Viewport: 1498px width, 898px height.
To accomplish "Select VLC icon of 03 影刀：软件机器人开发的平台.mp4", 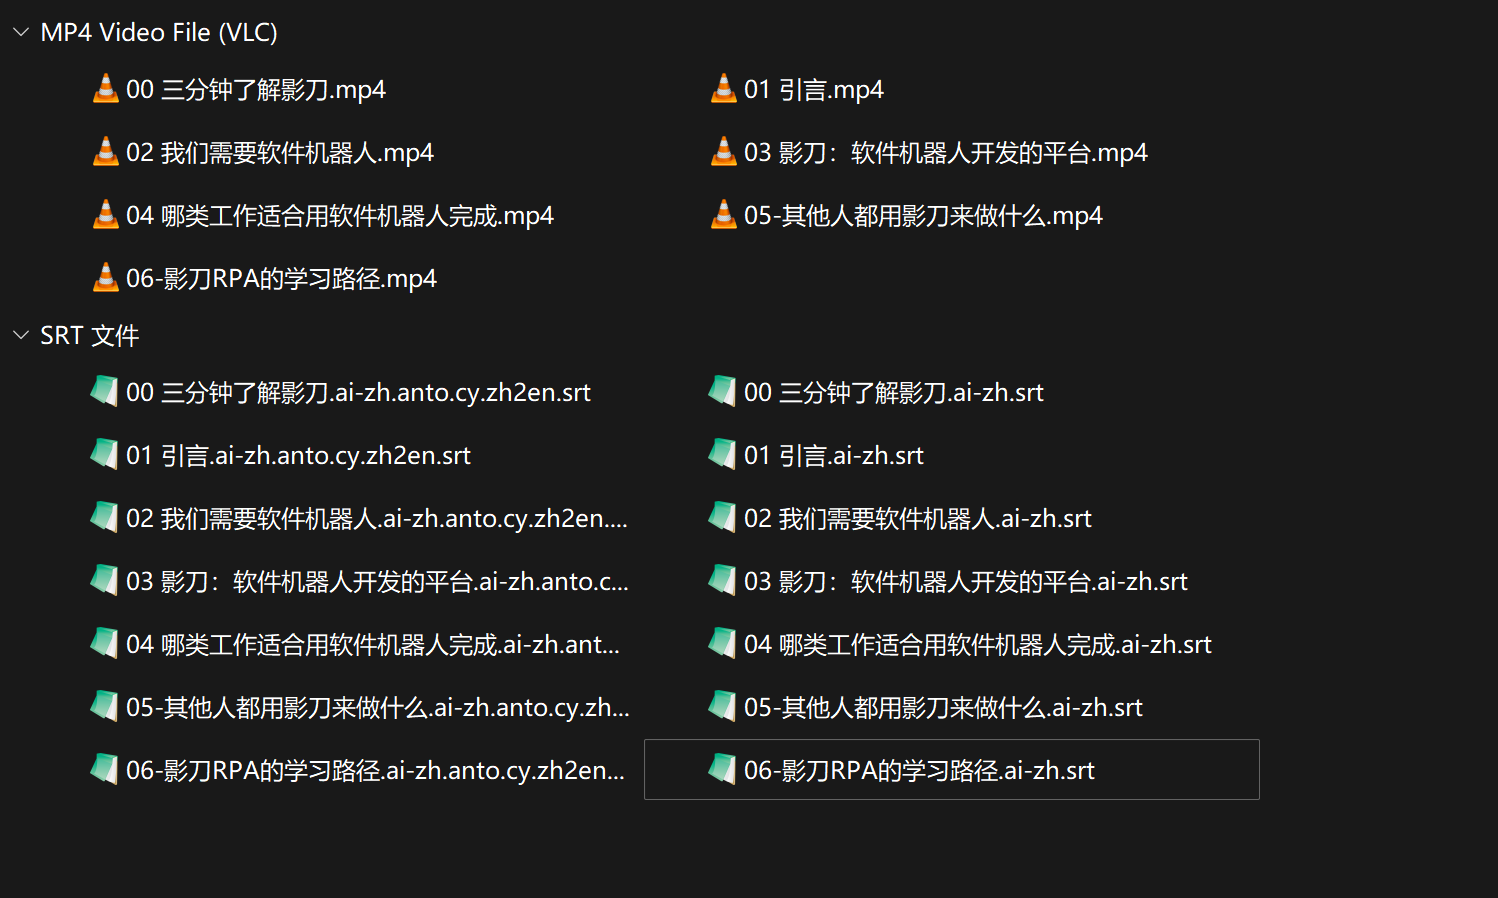I will click(x=723, y=152).
